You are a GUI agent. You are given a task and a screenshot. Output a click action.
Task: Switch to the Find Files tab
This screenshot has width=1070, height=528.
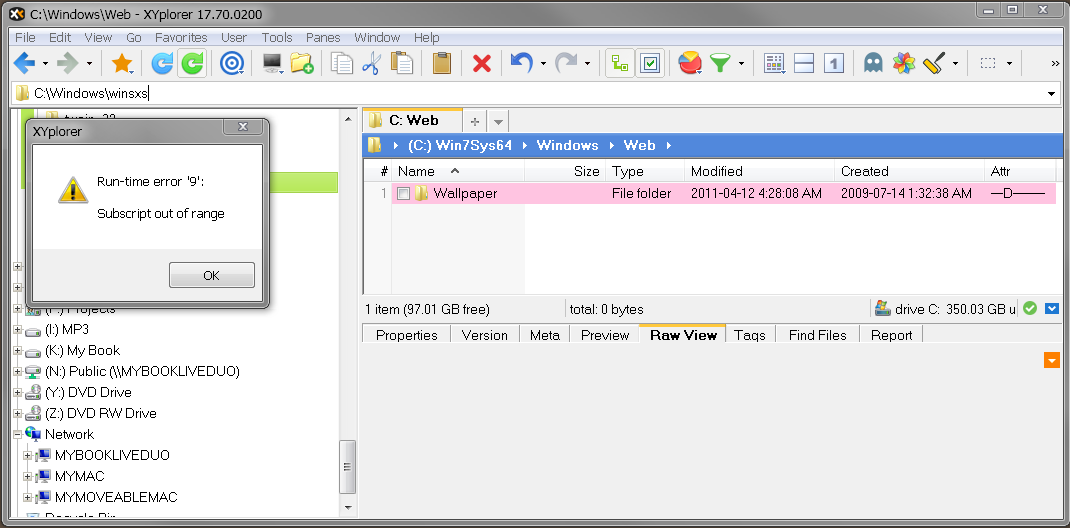(817, 335)
